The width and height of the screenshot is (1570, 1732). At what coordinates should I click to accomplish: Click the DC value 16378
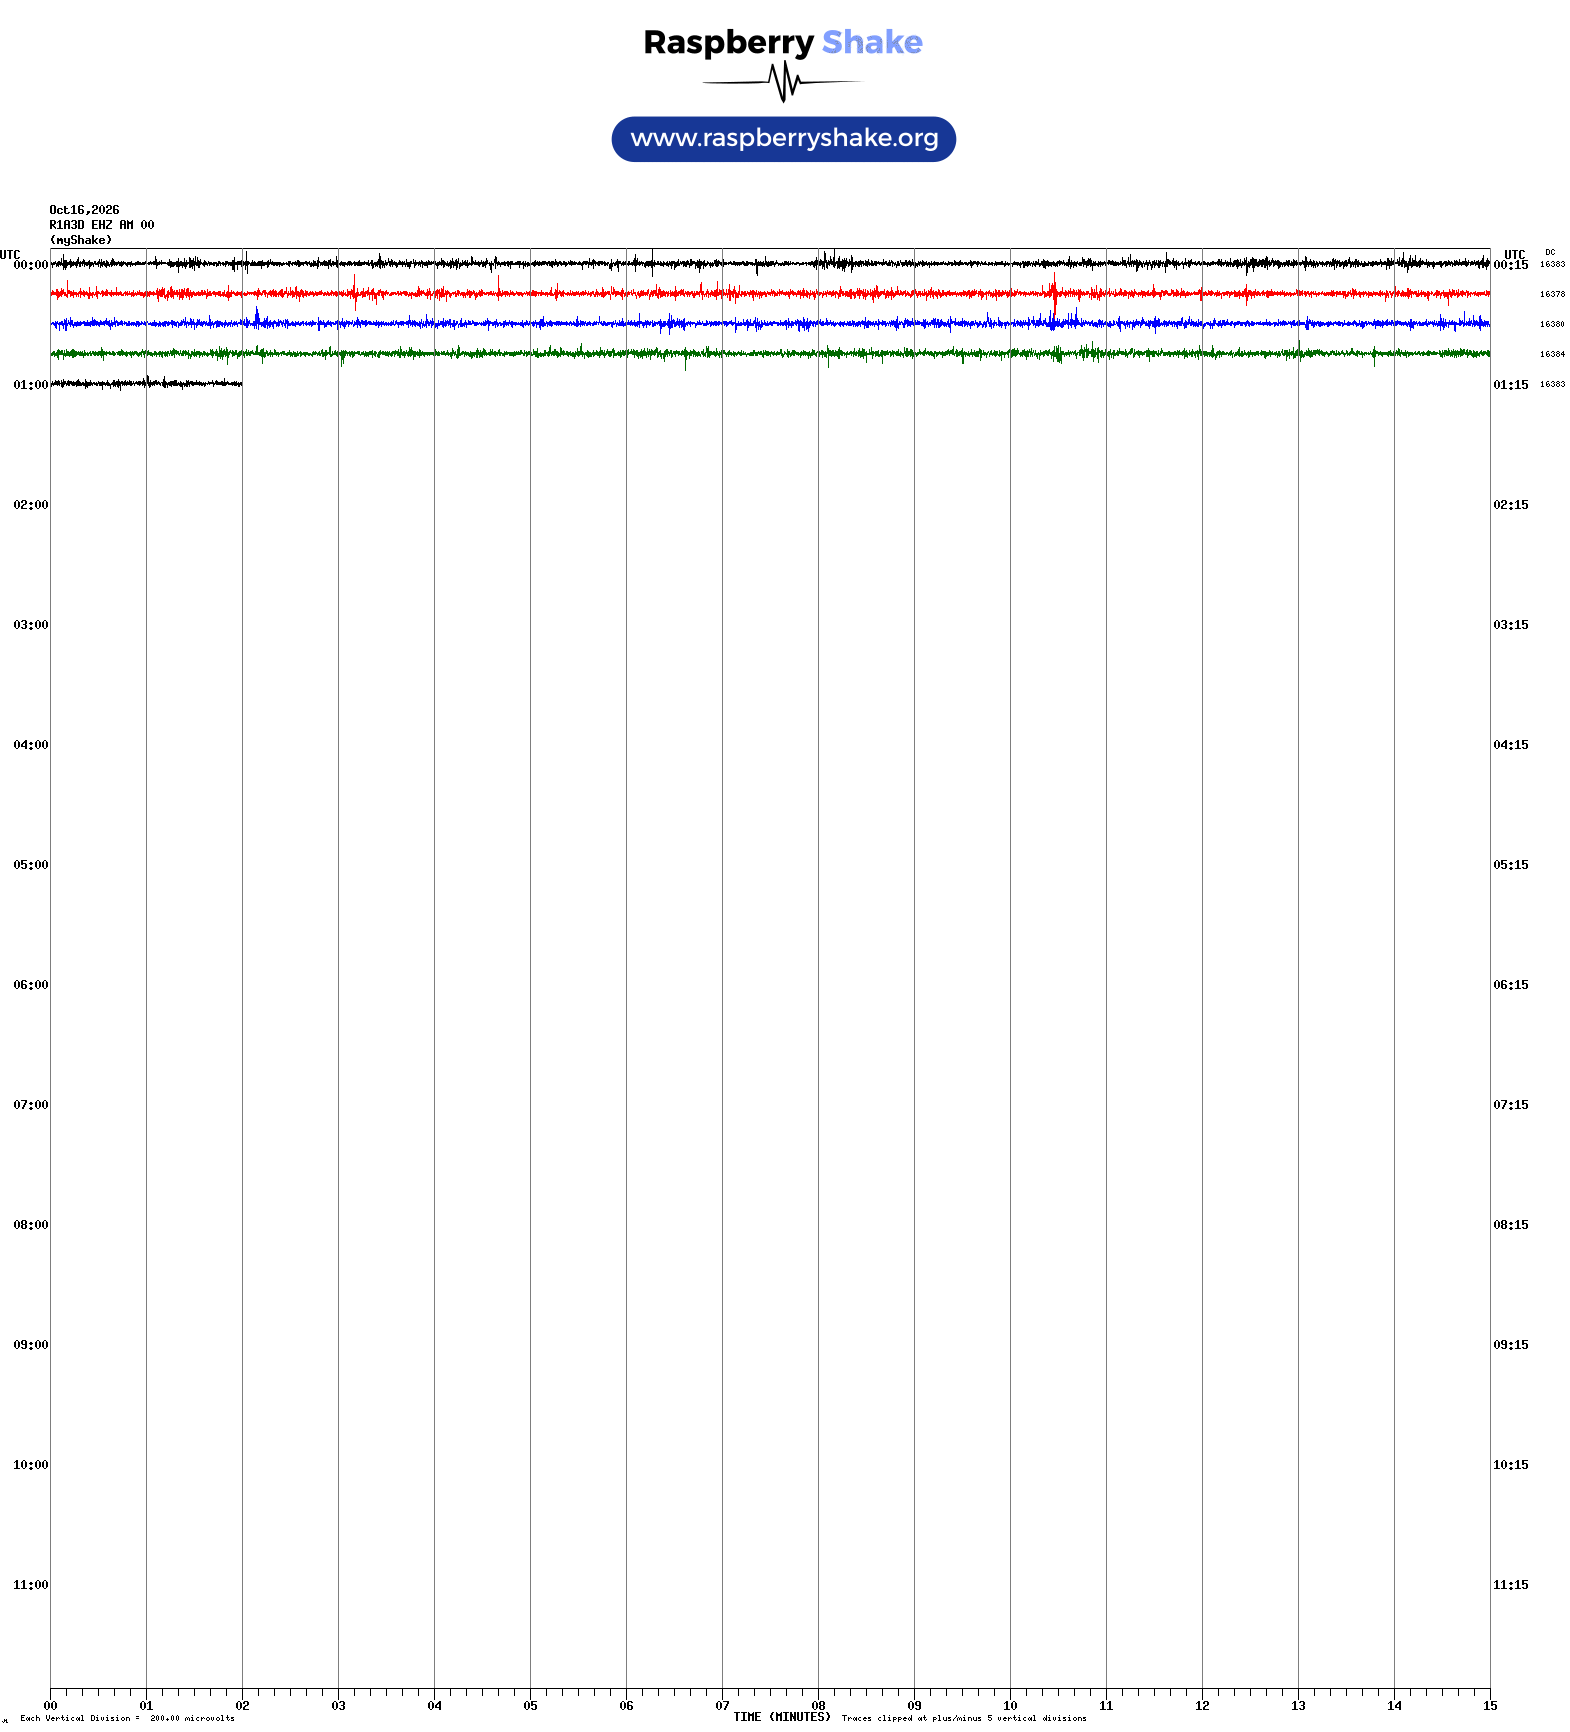(x=1552, y=294)
